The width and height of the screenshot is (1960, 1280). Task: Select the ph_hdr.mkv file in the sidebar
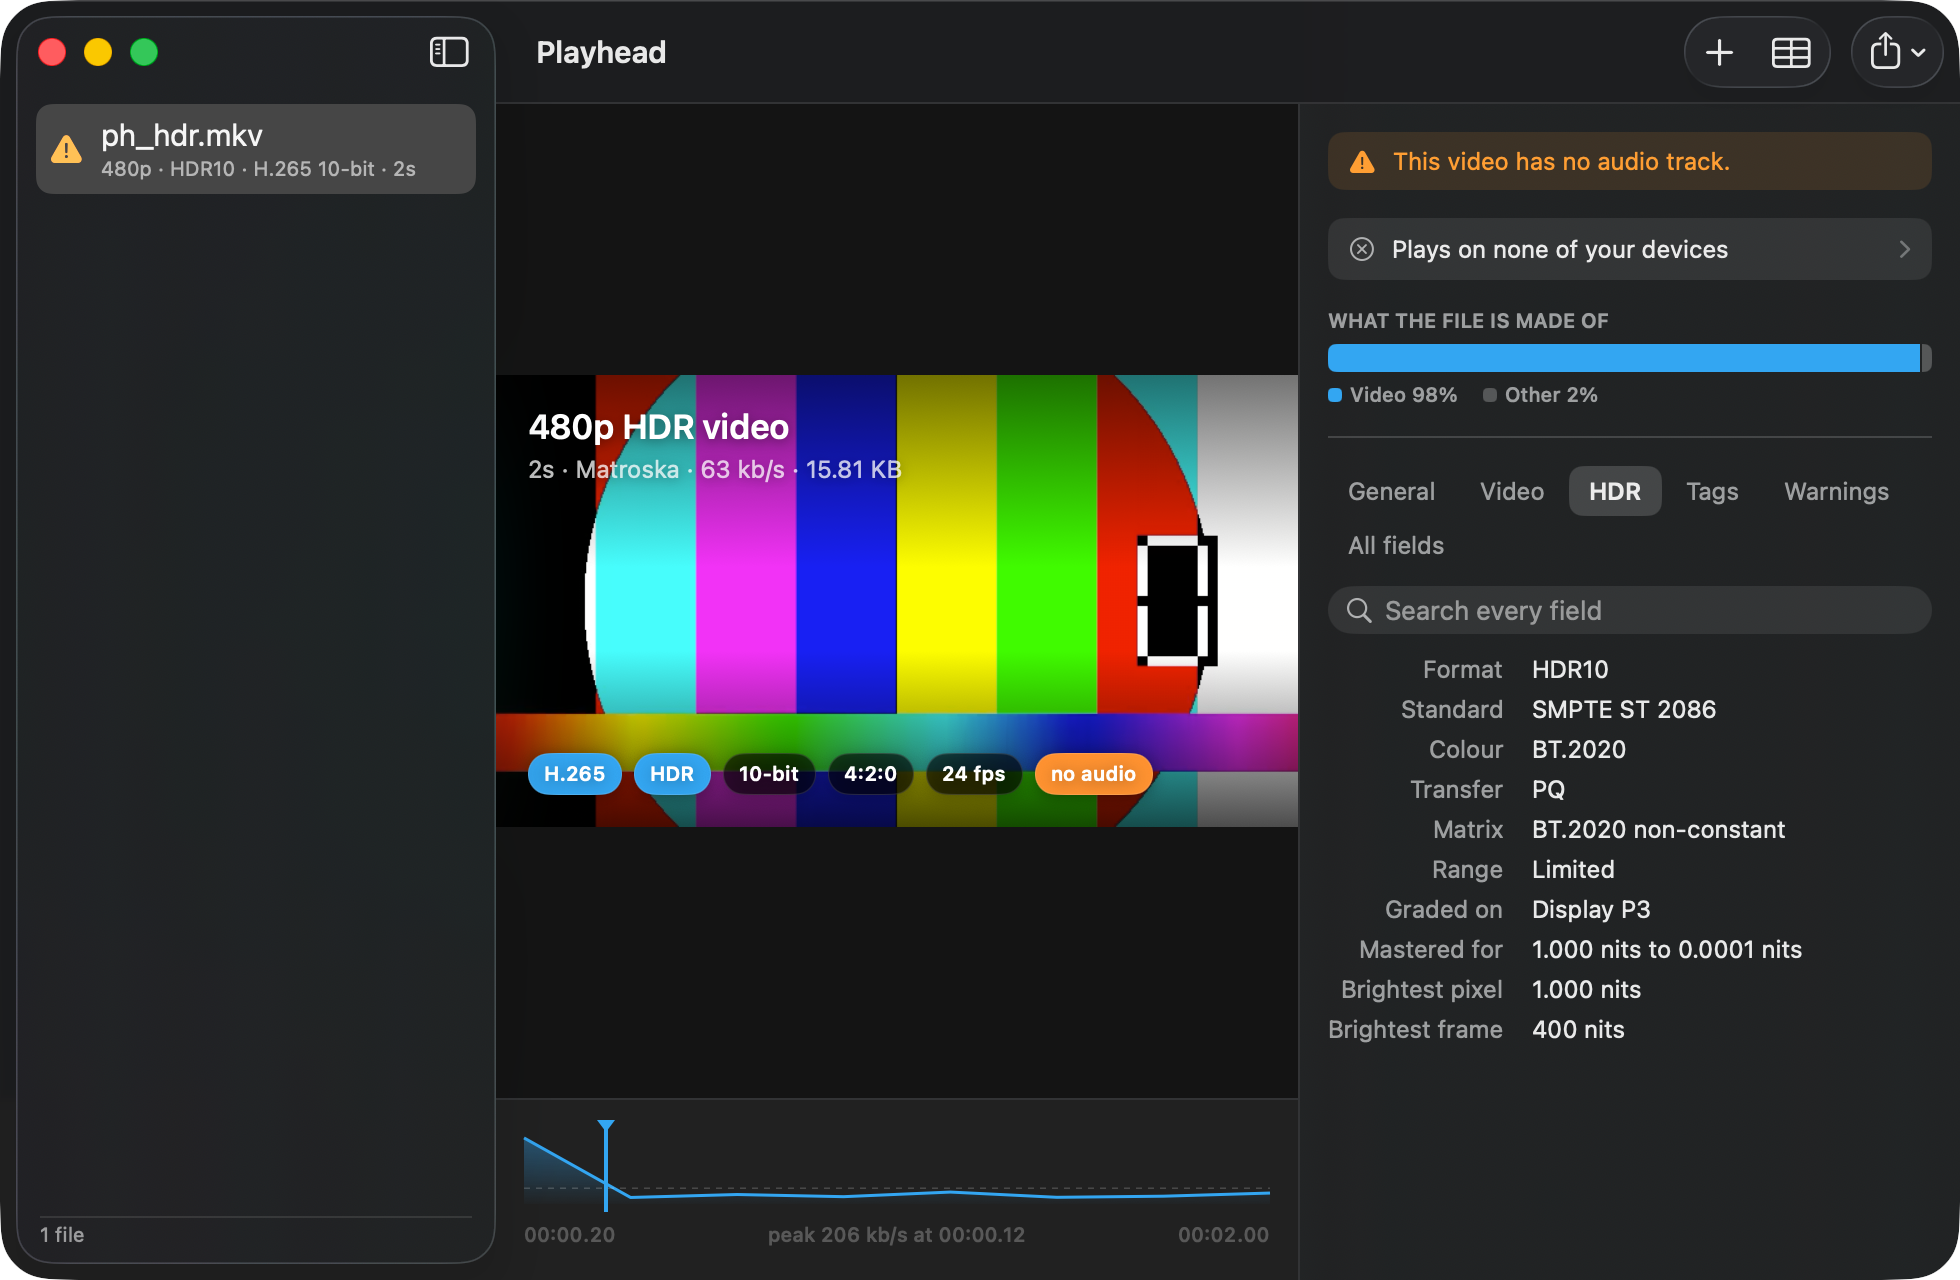click(256, 149)
